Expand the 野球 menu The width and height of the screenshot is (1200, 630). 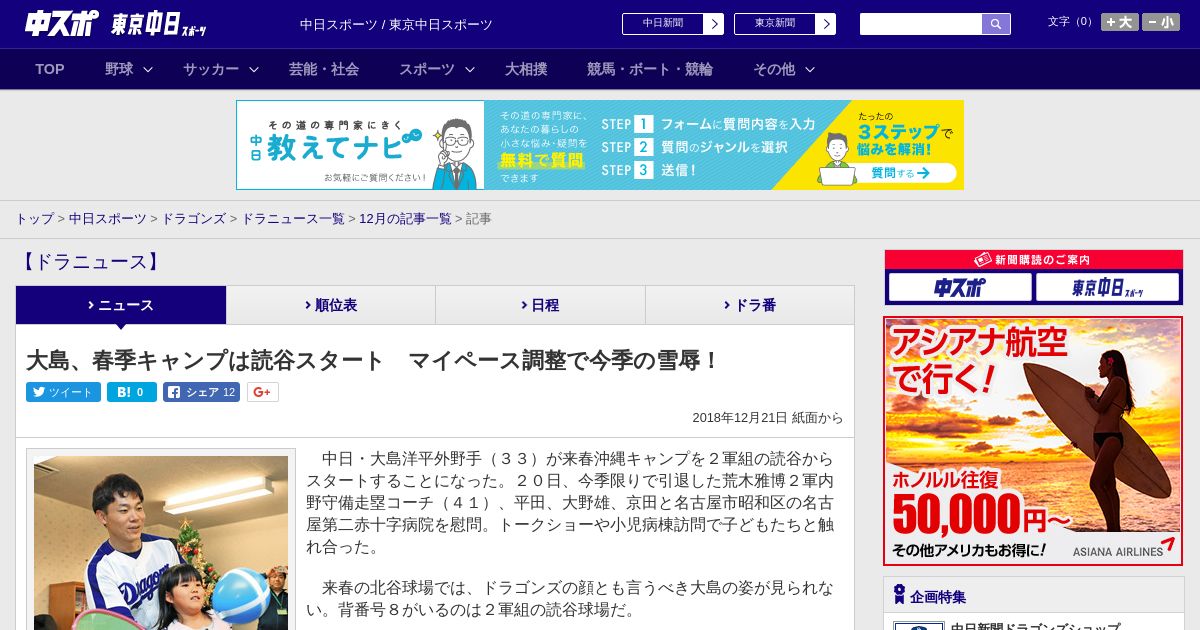pyautogui.click(x=129, y=69)
